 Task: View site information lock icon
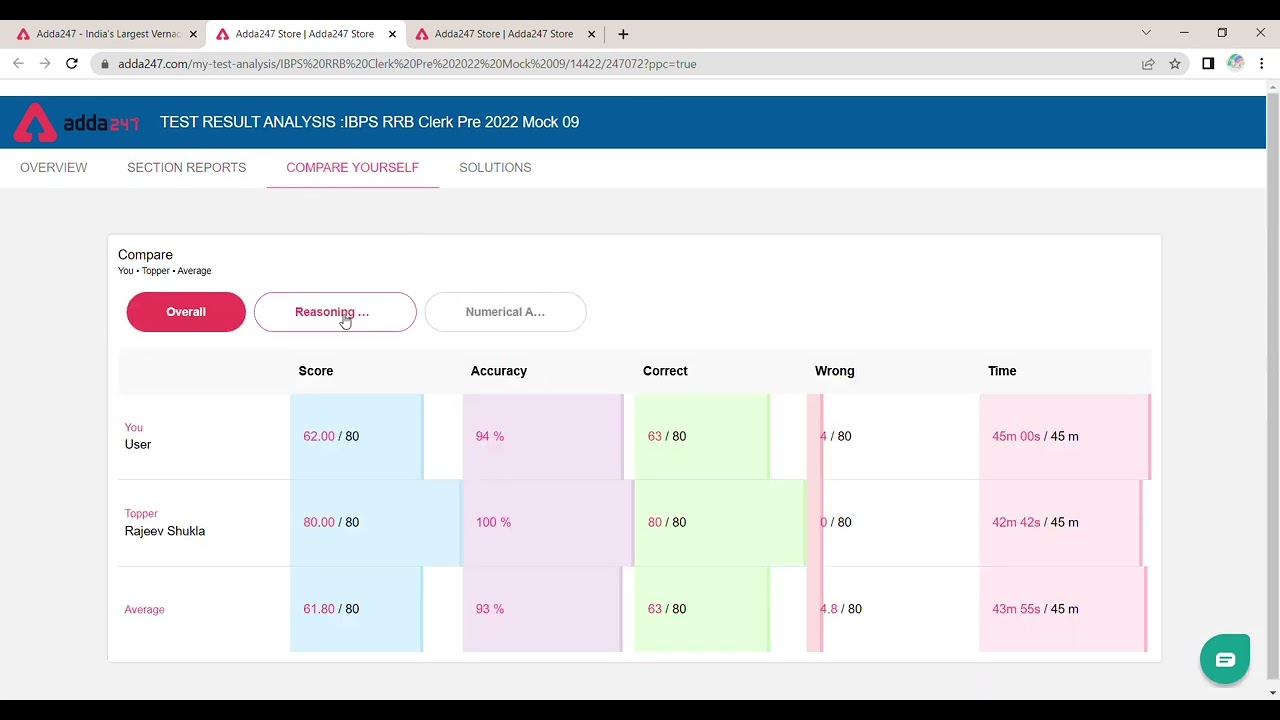coord(104,64)
